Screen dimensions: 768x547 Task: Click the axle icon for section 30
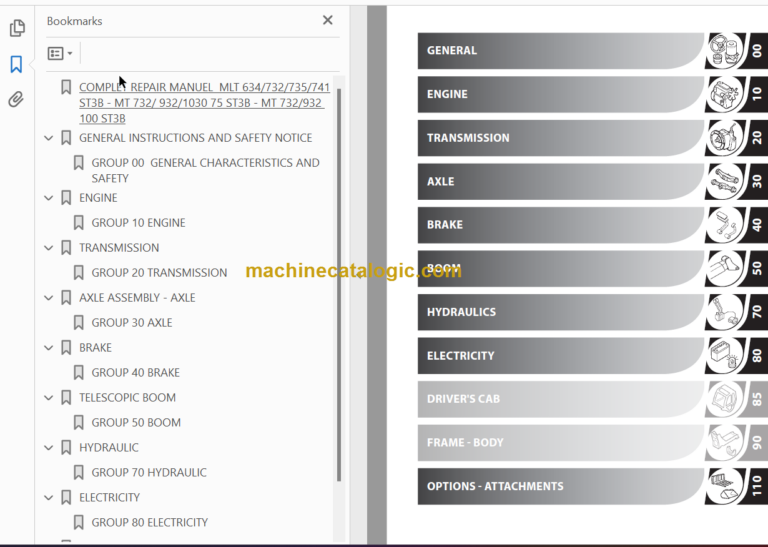click(725, 181)
